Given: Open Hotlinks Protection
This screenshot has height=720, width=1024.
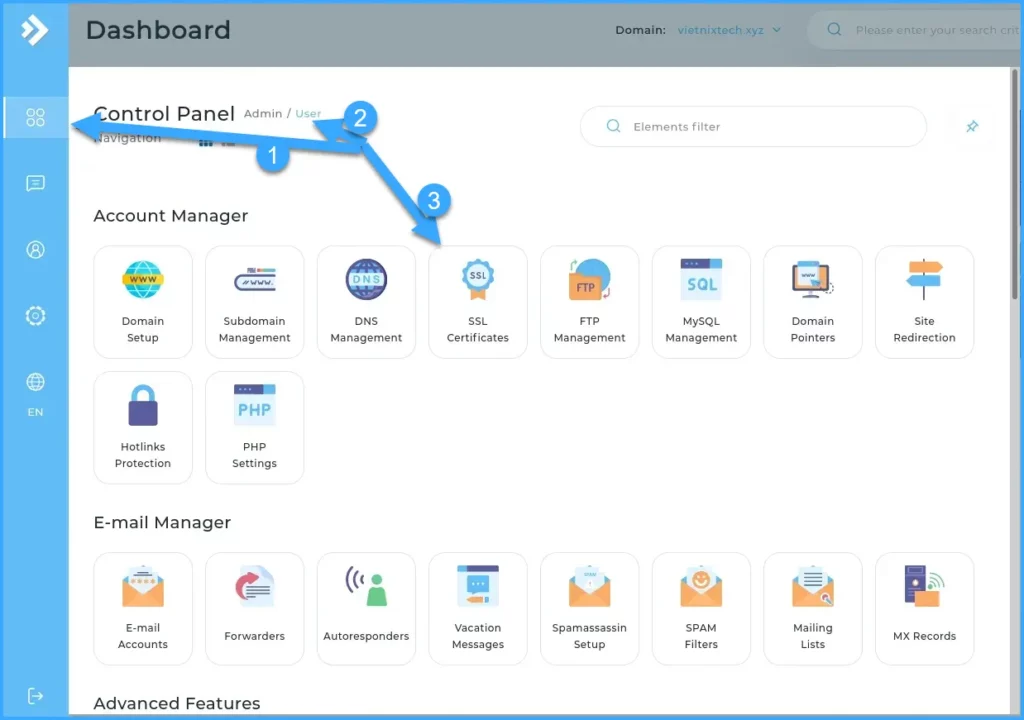Looking at the screenshot, I should pyautogui.click(x=143, y=427).
